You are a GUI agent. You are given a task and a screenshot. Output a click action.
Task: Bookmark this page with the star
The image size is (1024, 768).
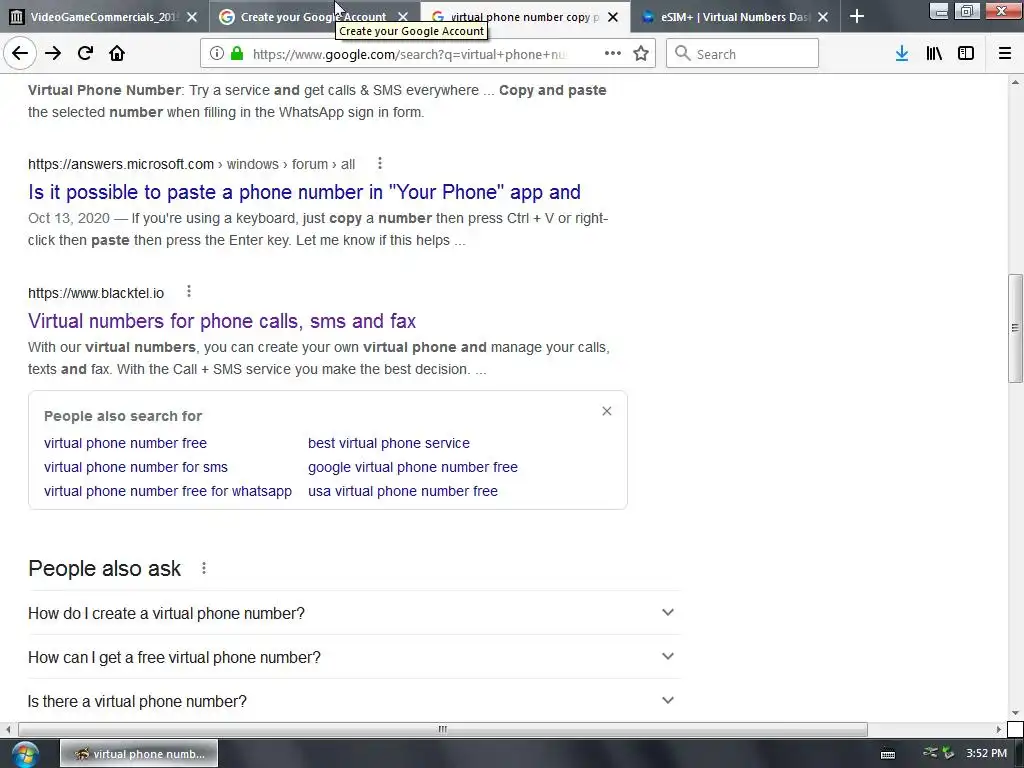pyautogui.click(x=641, y=54)
